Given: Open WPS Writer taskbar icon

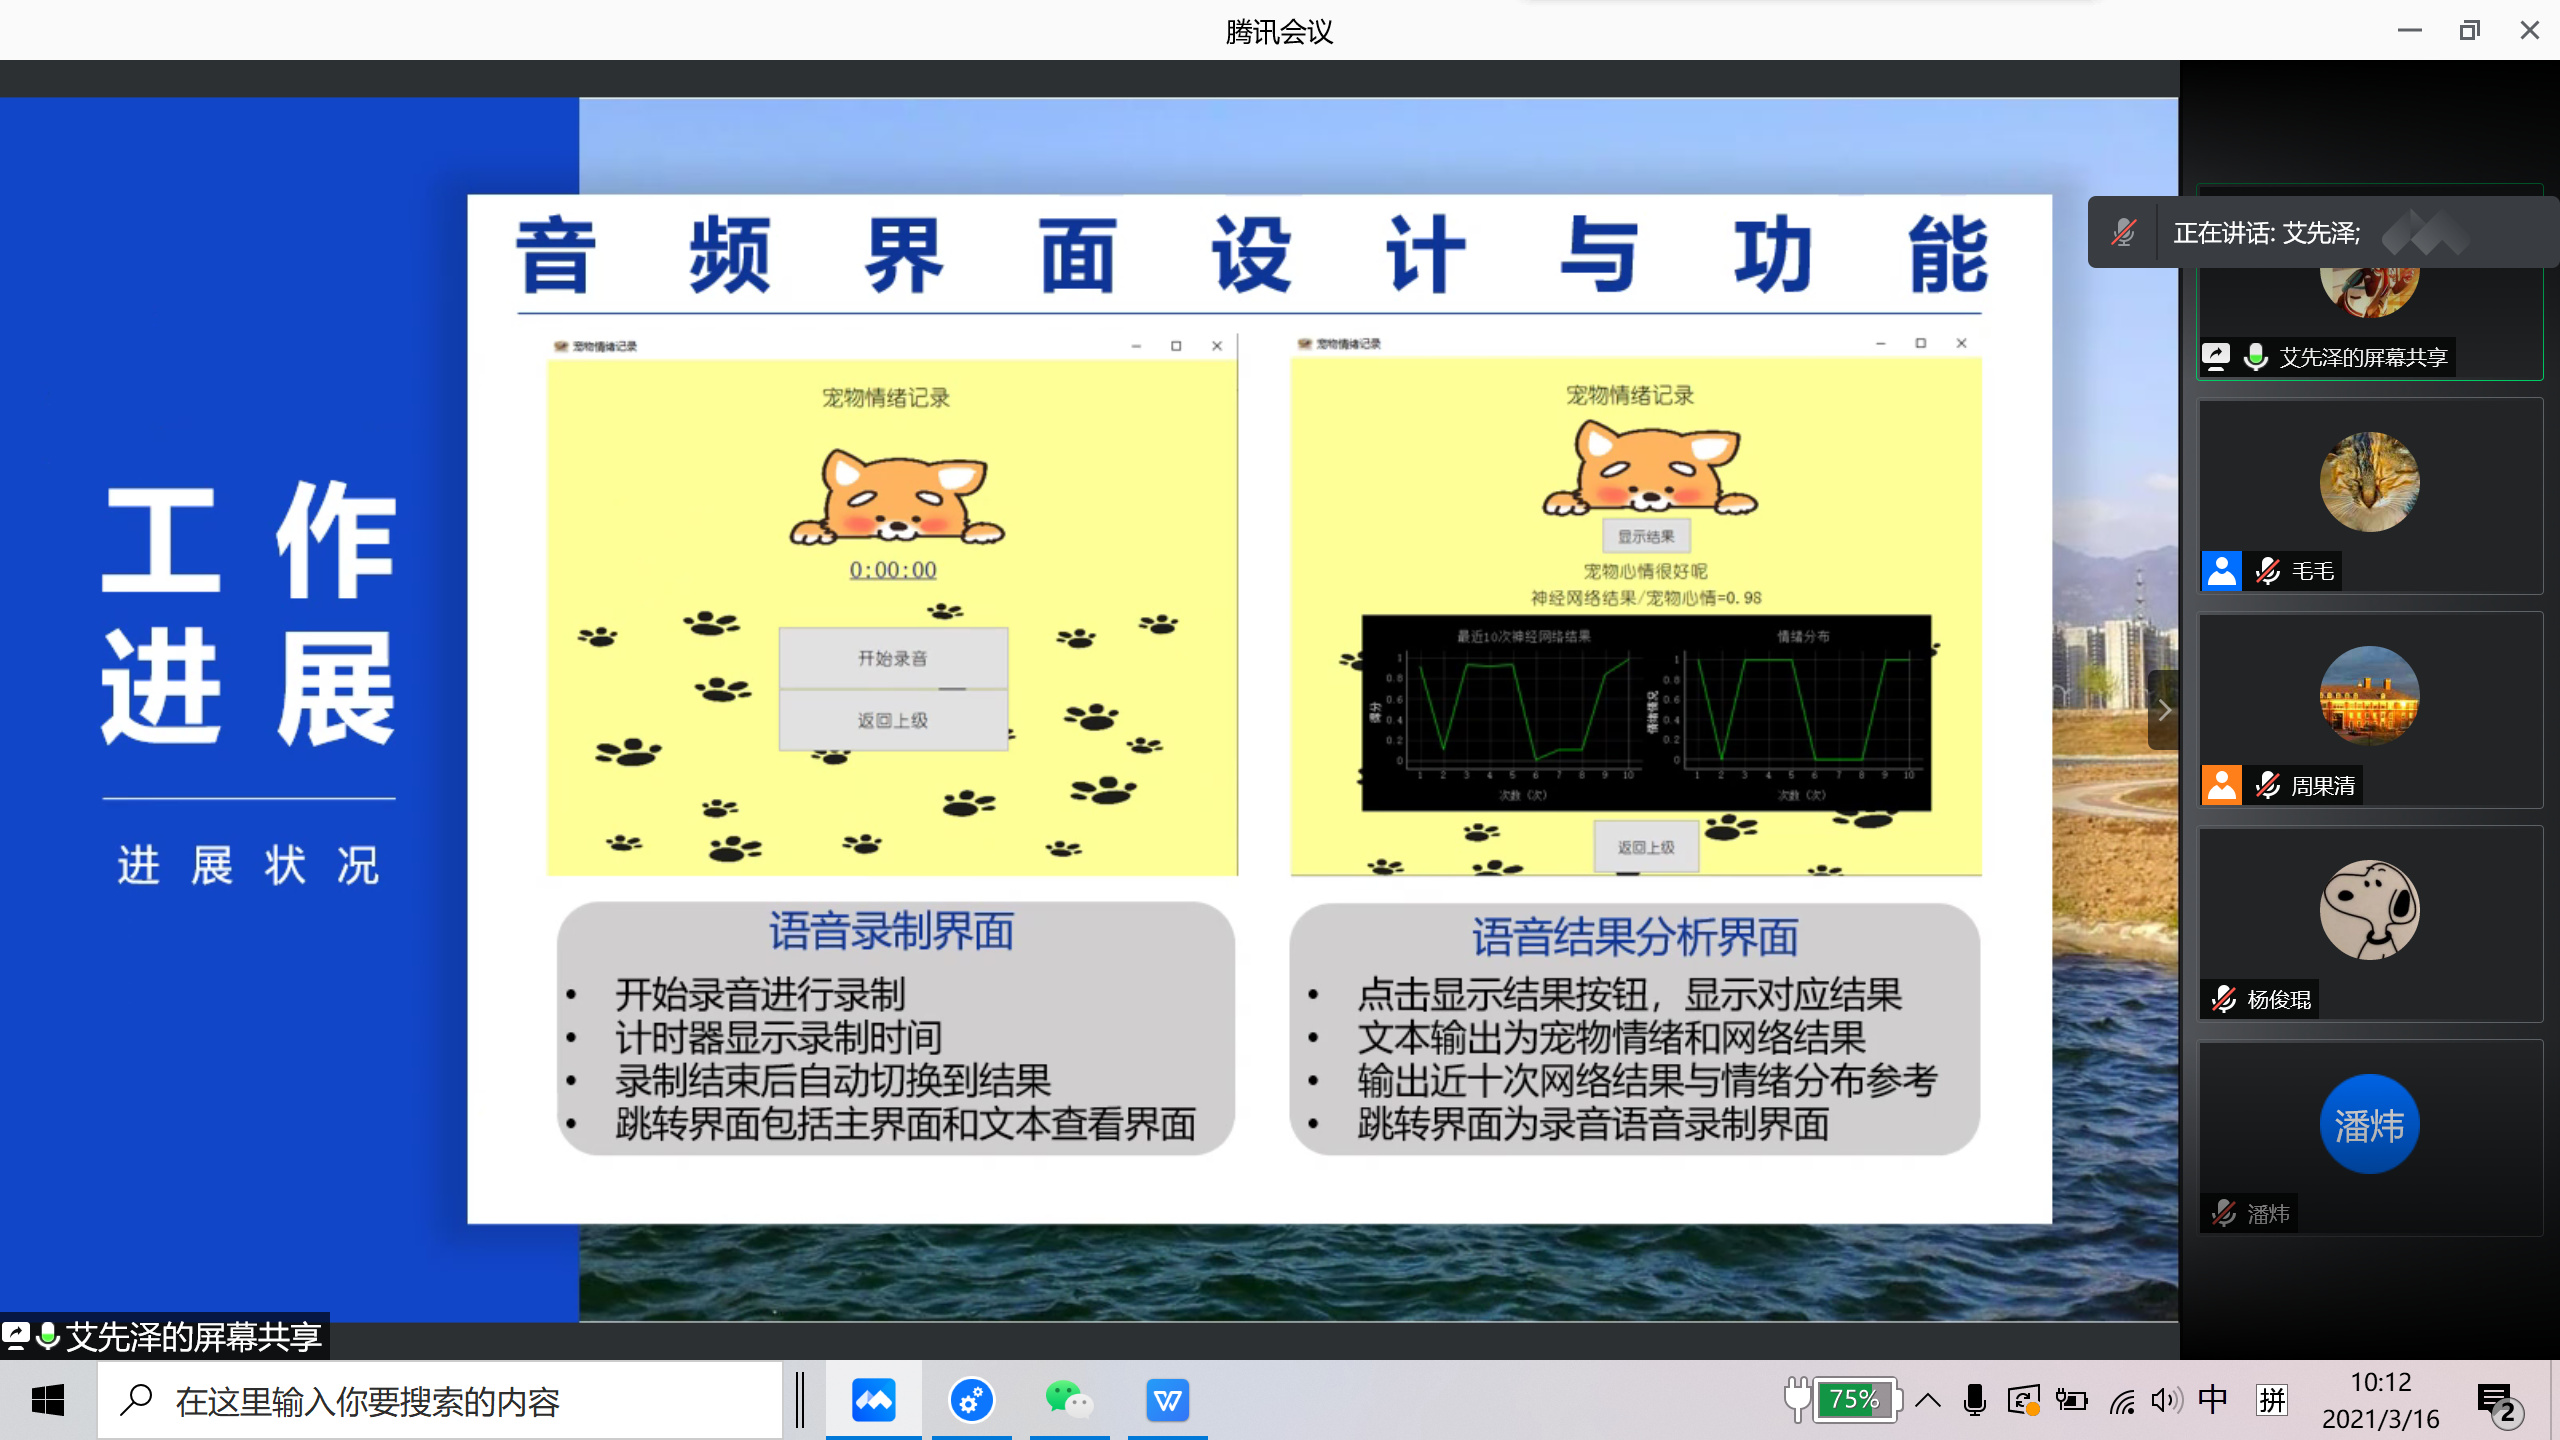Looking at the screenshot, I should [x=1167, y=1400].
